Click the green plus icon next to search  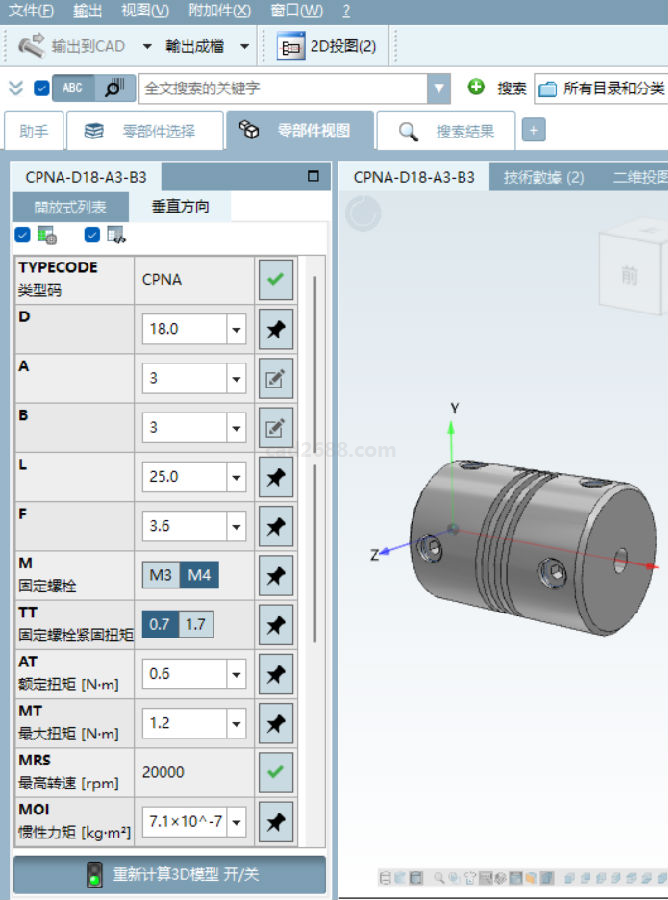click(476, 88)
